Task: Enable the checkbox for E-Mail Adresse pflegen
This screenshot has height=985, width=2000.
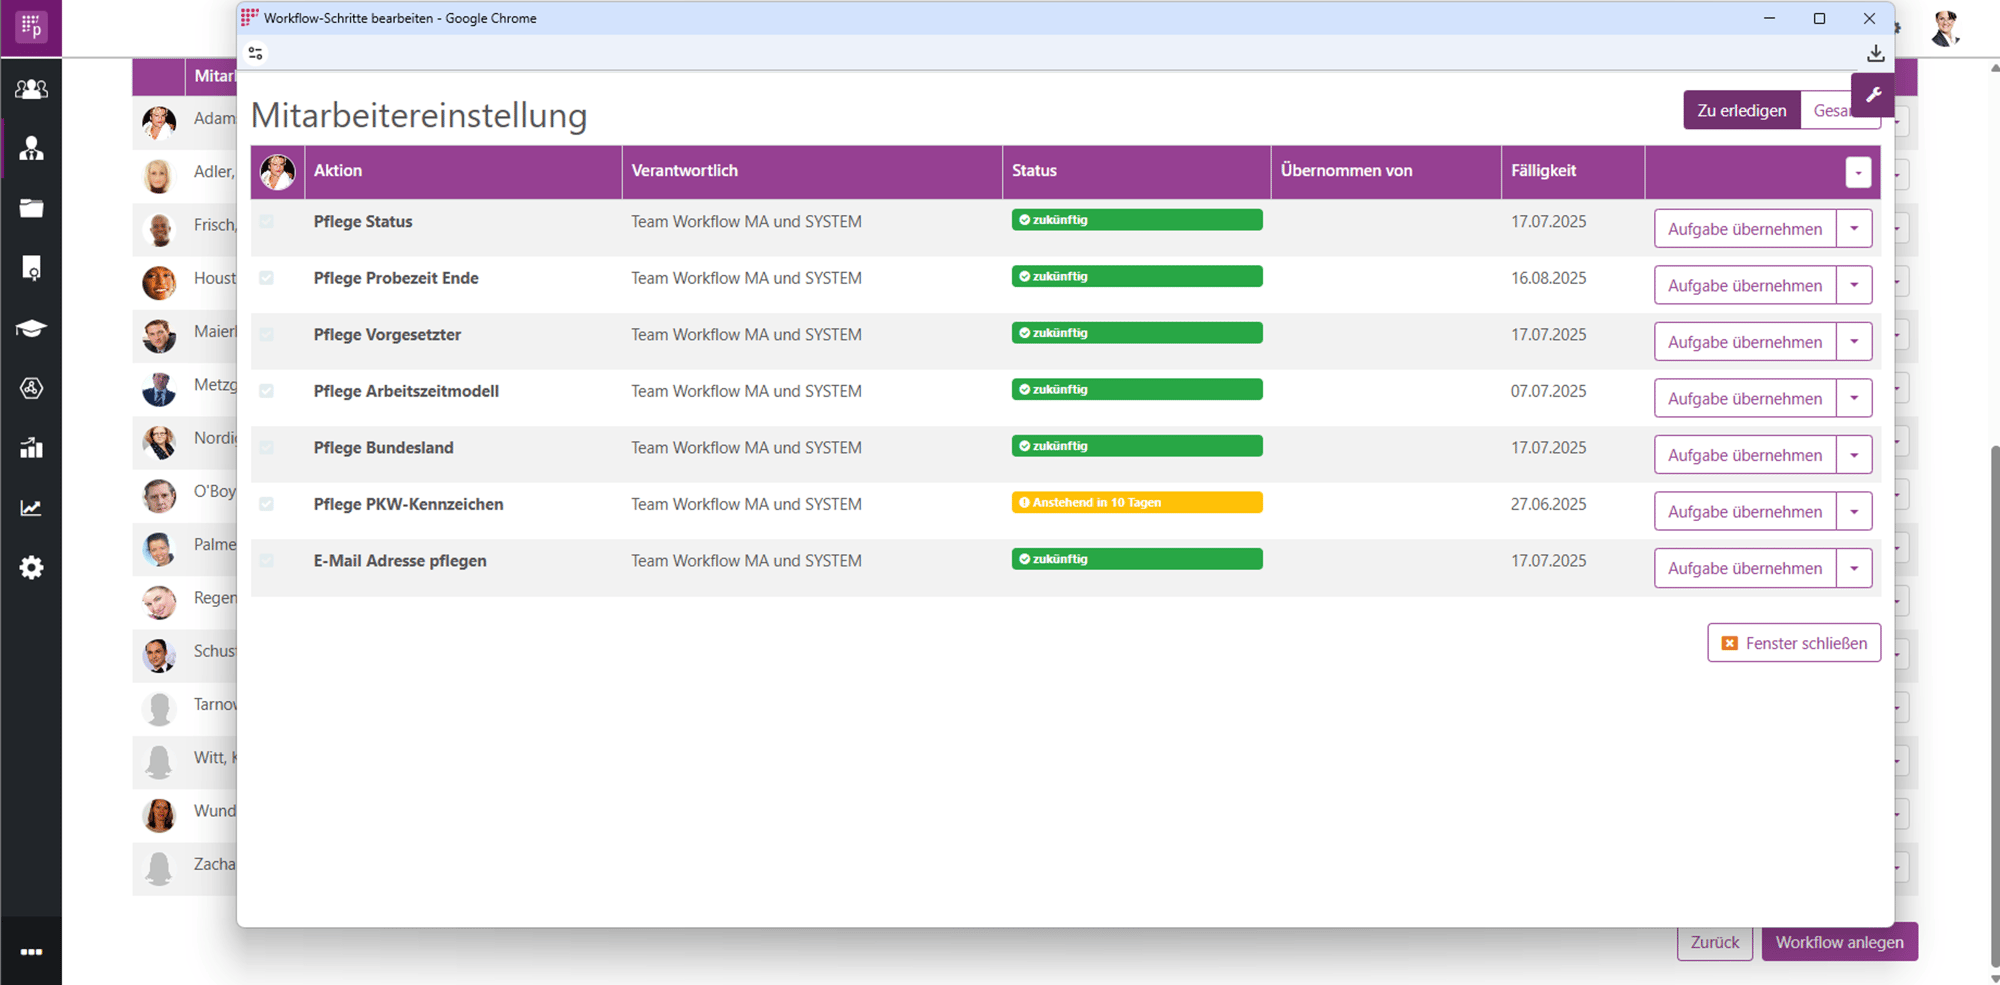Action: point(266,561)
